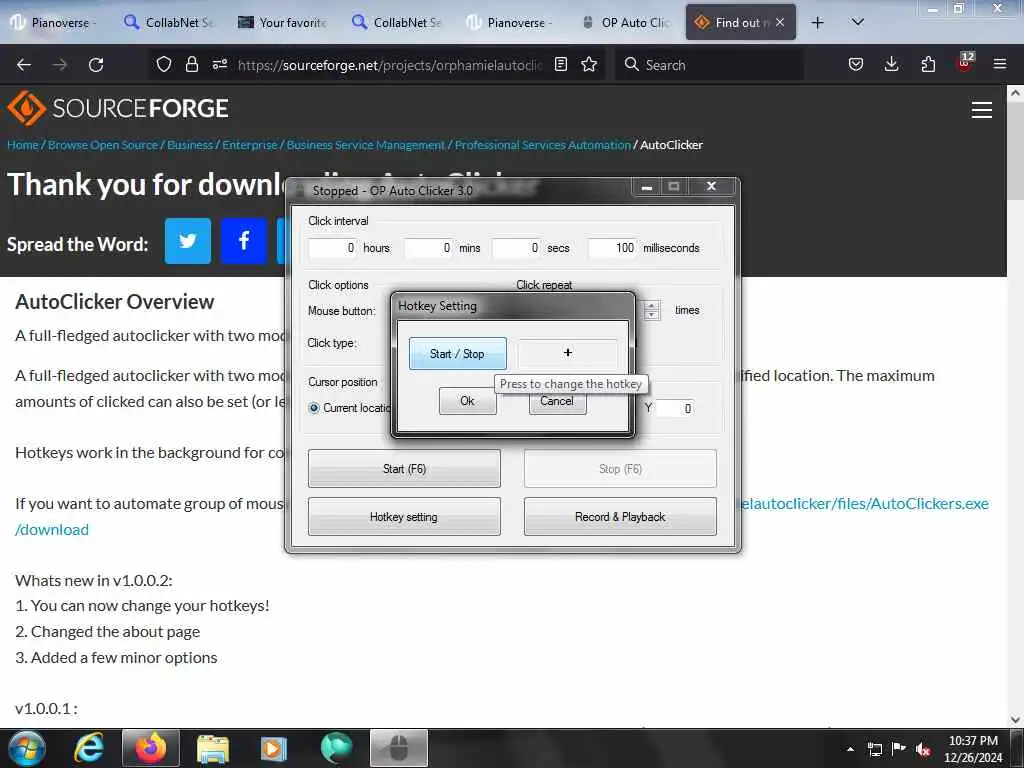Open Professional Services Automation breadcrumb link

pos(543,145)
